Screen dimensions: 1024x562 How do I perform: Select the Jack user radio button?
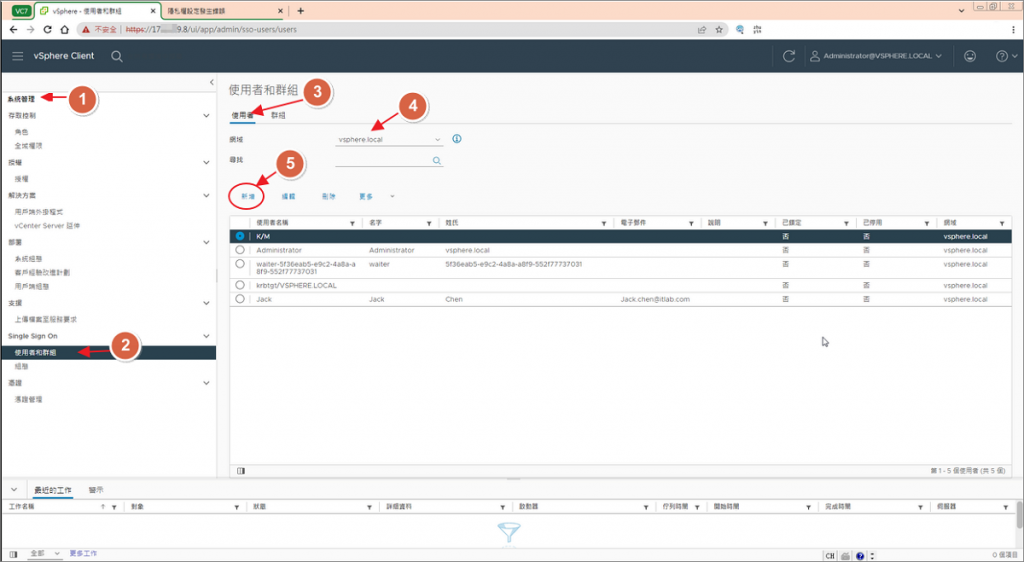(240, 299)
